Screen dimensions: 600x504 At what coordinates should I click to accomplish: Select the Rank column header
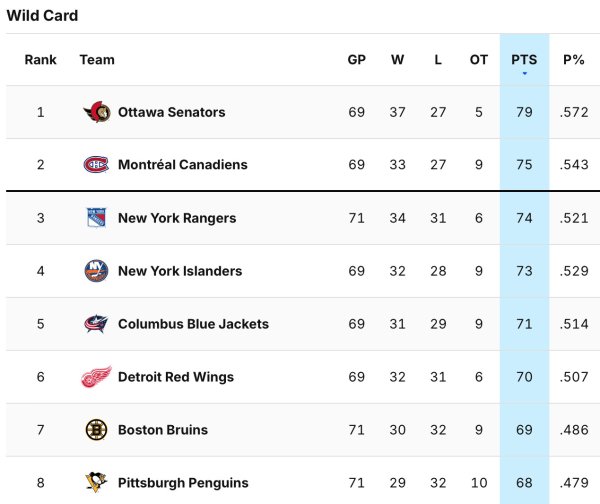pyautogui.click(x=41, y=60)
